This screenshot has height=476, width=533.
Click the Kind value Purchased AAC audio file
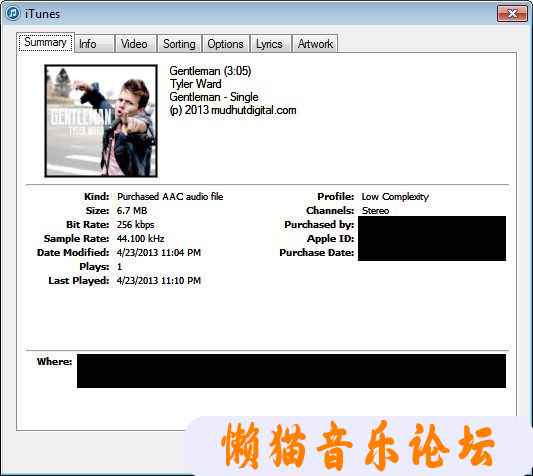pyautogui.click(x=170, y=197)
